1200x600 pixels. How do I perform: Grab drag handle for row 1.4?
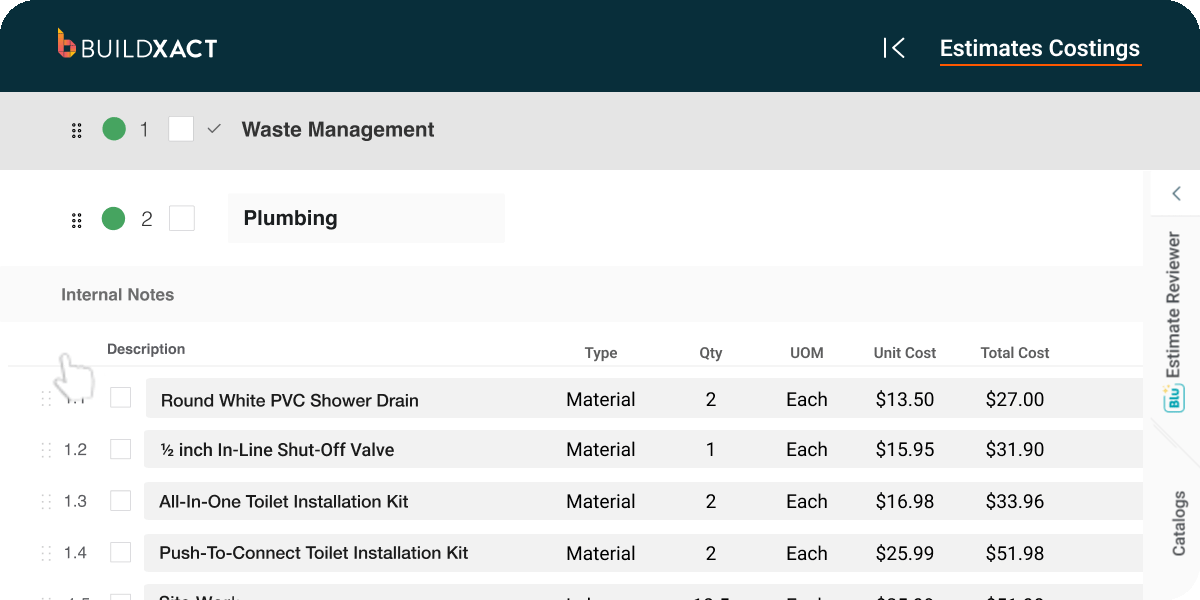pyautogui.click(x=46, y=553)
